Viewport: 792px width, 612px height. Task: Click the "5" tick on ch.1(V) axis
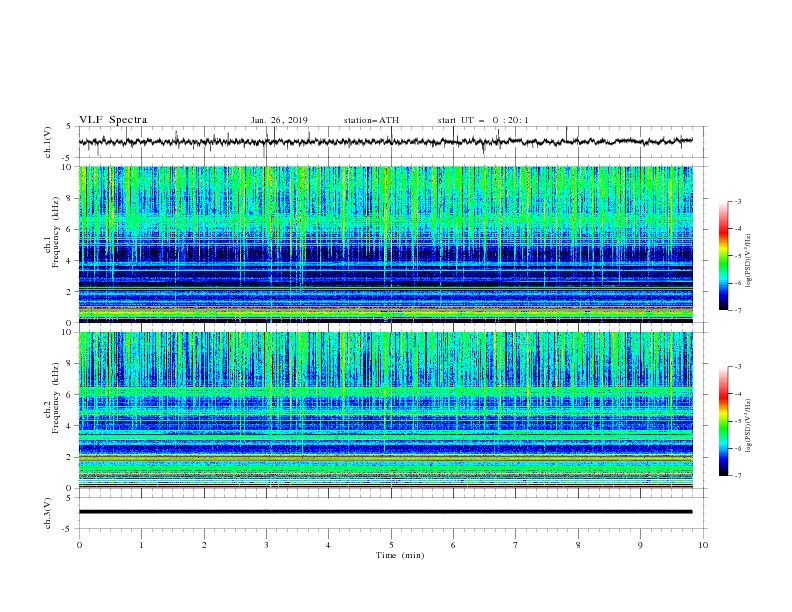70,126
